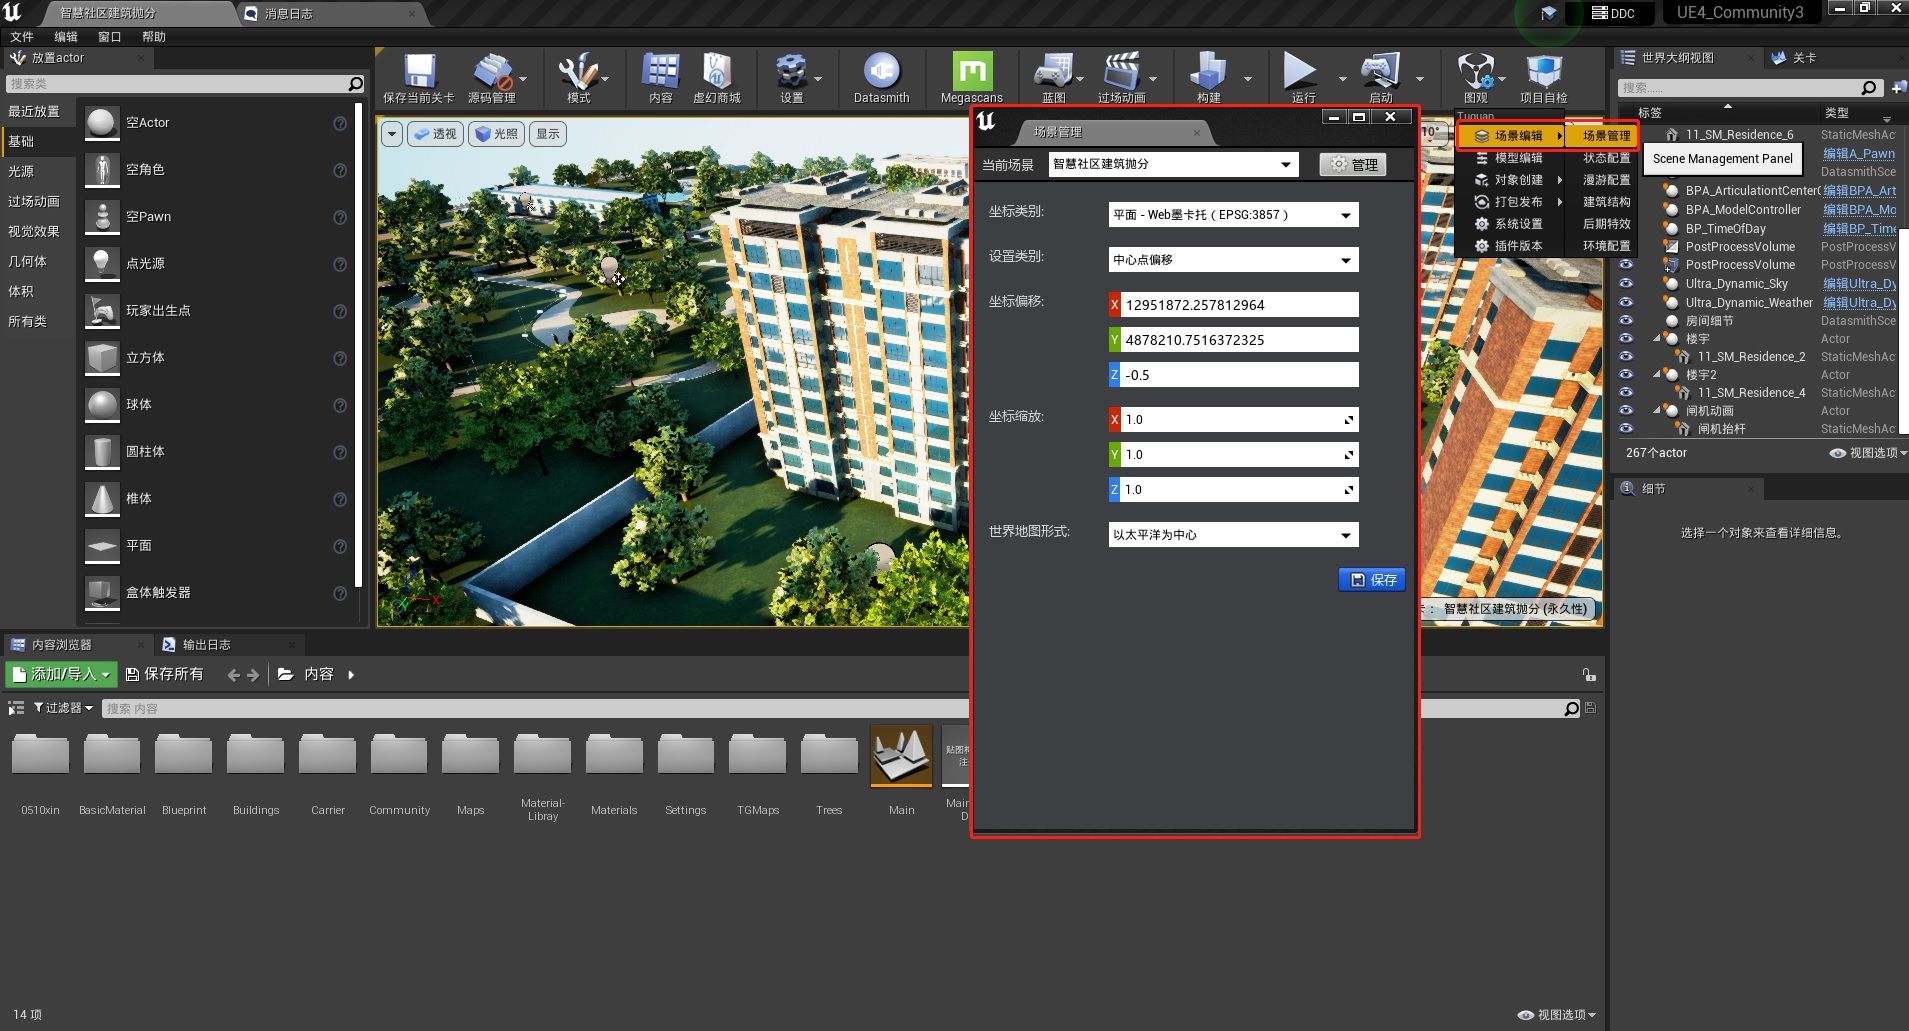
Task: Open the Blueprint (蓝图) toolbar icon
Action: [x=1052, y=72]
